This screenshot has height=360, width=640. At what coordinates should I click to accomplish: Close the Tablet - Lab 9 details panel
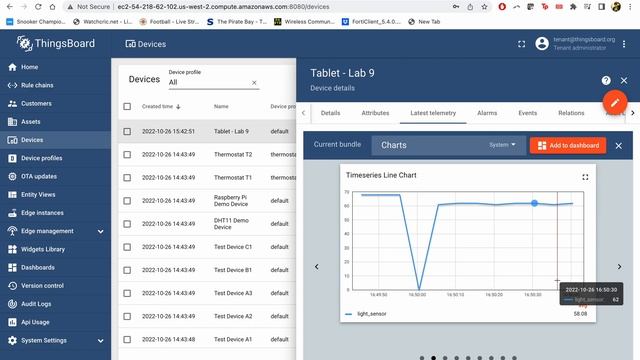pos(624,80)
